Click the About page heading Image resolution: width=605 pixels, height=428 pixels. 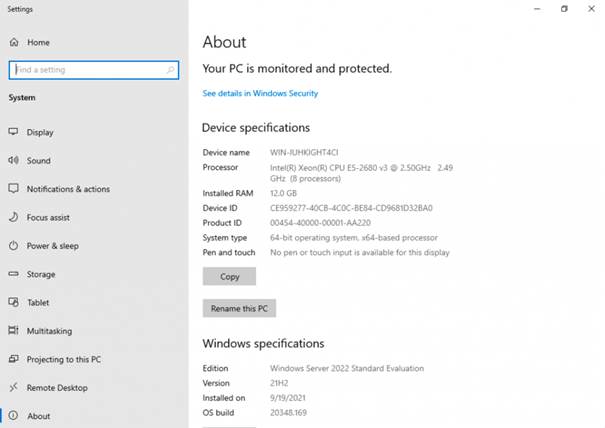point(224,42)
